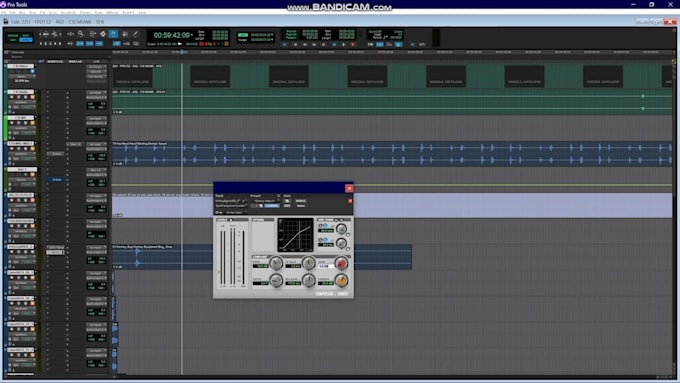Click the Fast Forward transport button
Viewport: 680px width, 383px height.
(x=314, y=44)
